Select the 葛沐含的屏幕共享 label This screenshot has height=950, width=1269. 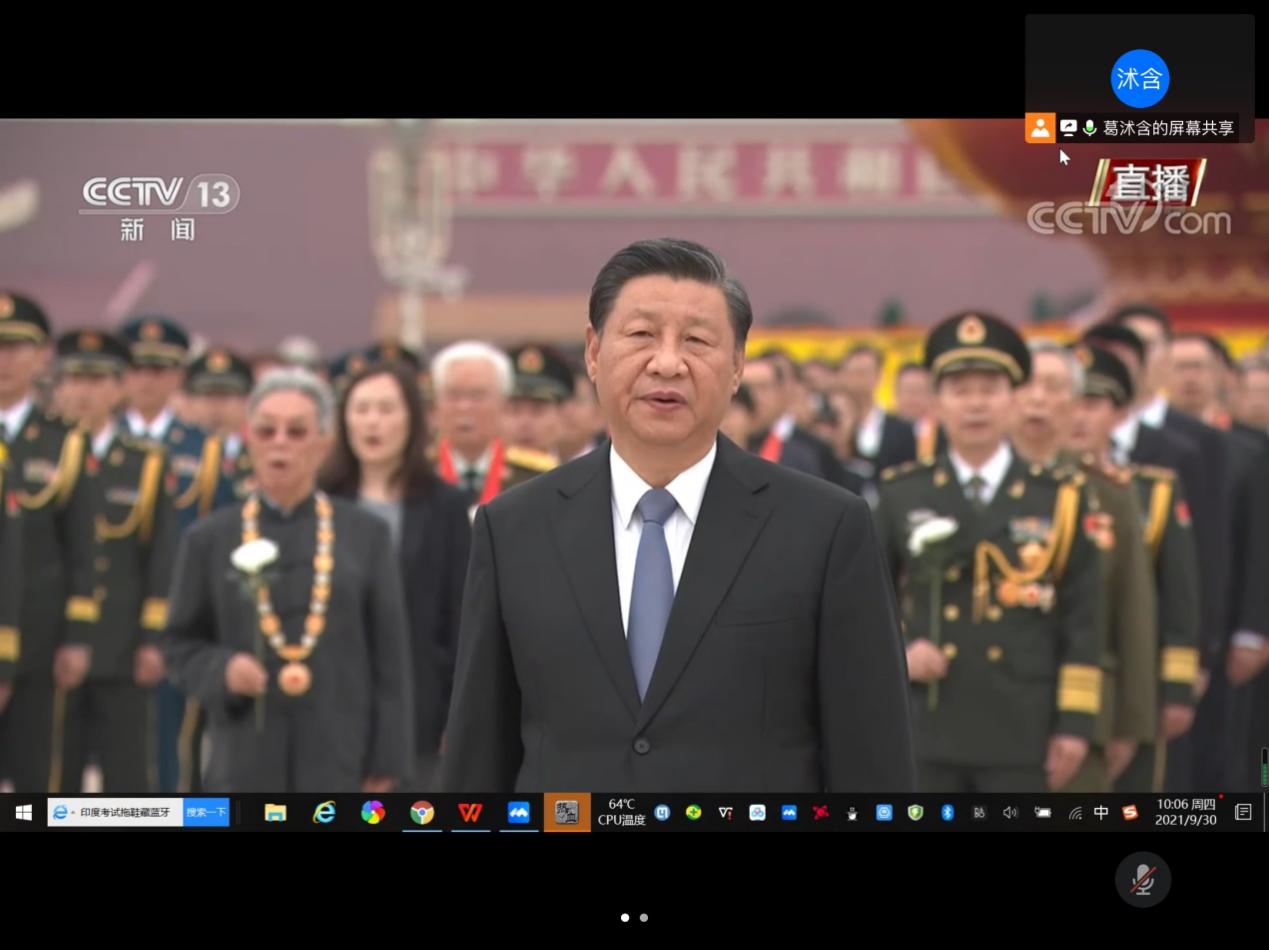(x=1168, y=128)
